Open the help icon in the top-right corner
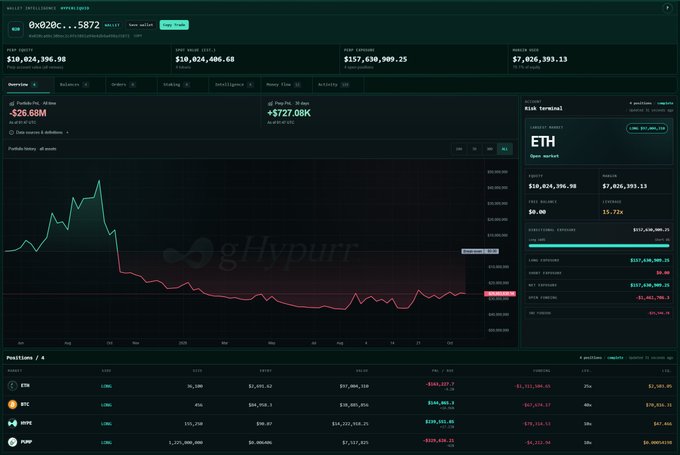The image size is (680, 455). click(x=667, y=8)
